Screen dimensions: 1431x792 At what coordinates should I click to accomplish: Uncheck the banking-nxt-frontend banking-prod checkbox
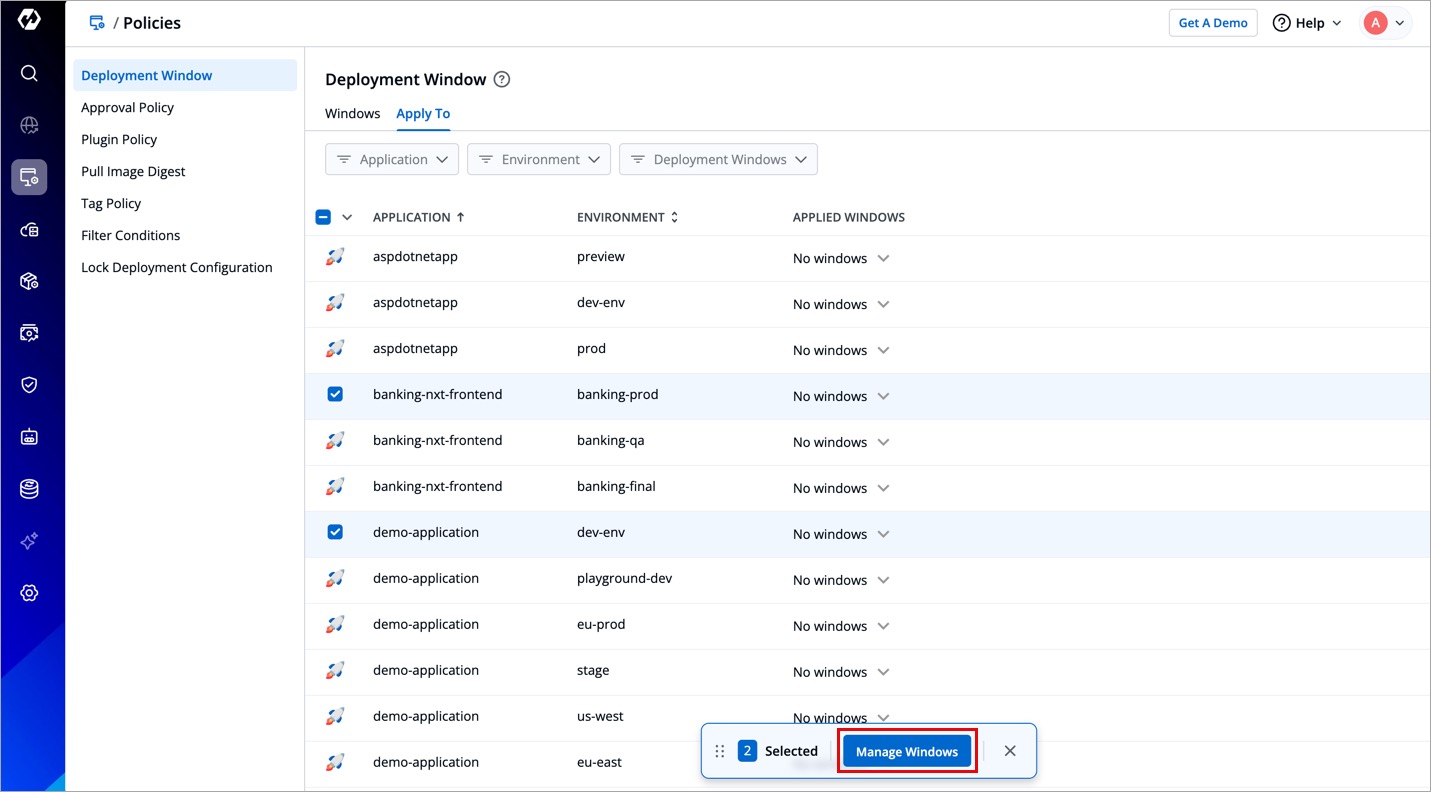point(335,394)
